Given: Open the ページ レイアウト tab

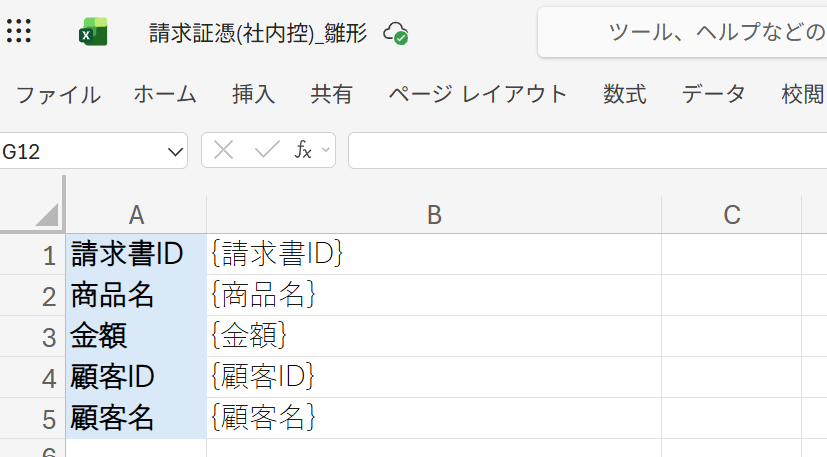Looking at the screenshot, I should coord(478,94).
